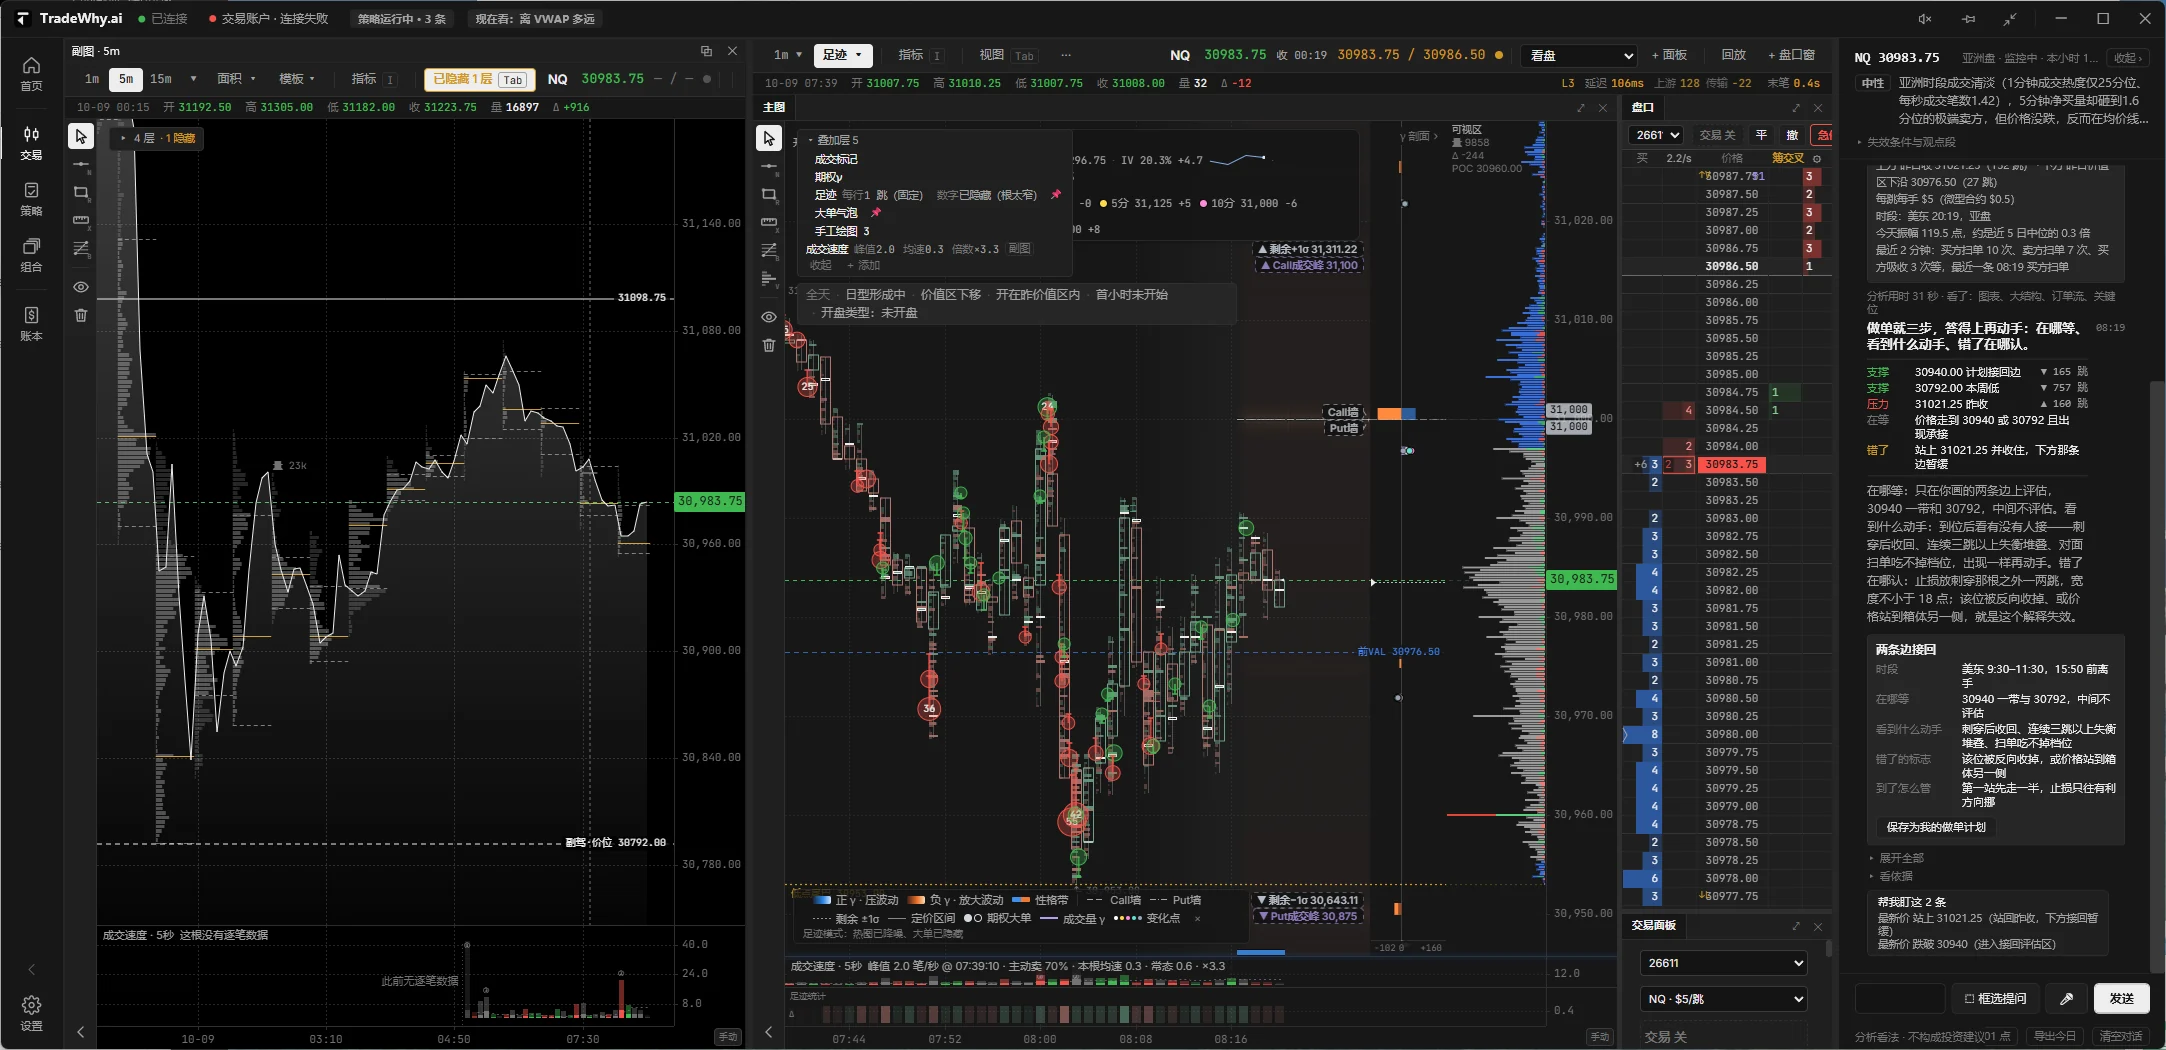Screen dimensions: 2166x1050
Task: Click 保存为我的做单计划 save plan button
Action: [1936, 827]
